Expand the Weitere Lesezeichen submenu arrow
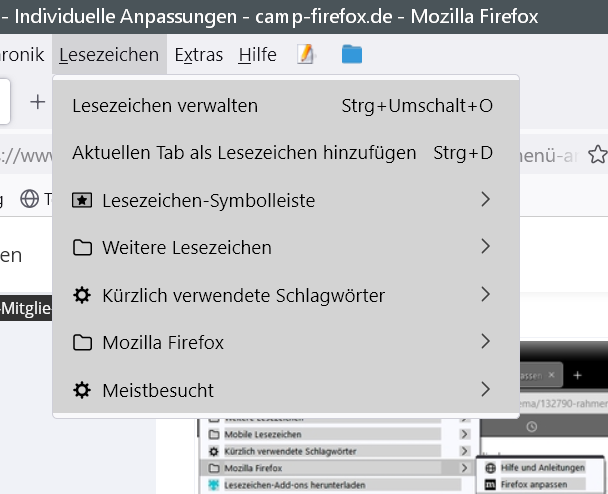This screenshot has width=608, height=494. click(485, 247)
